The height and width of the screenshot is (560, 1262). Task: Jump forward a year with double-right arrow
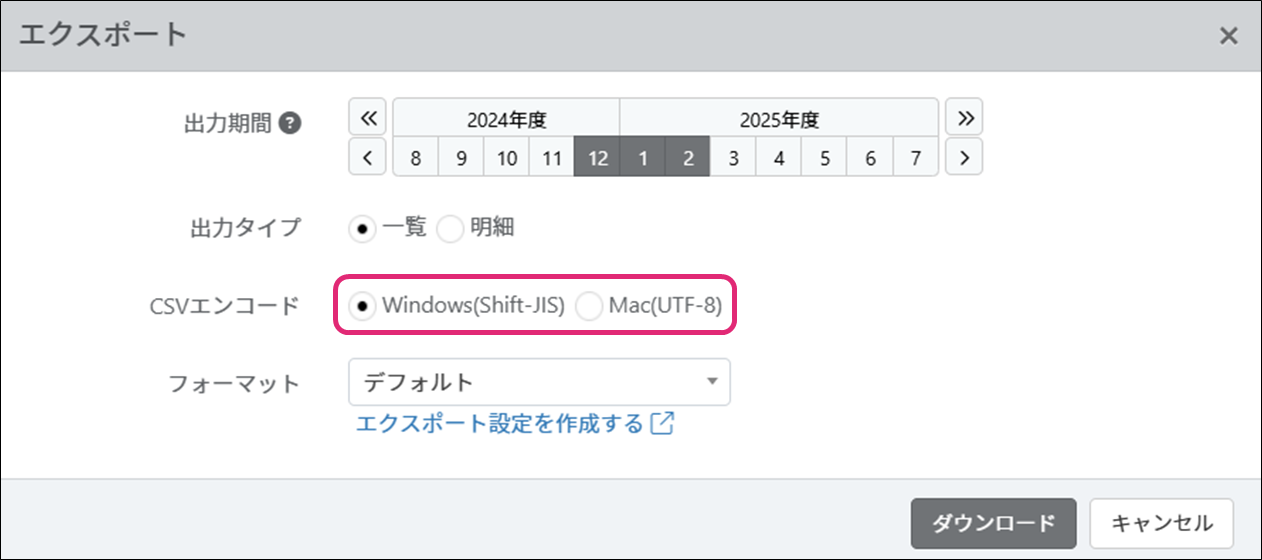coord(964,118)
